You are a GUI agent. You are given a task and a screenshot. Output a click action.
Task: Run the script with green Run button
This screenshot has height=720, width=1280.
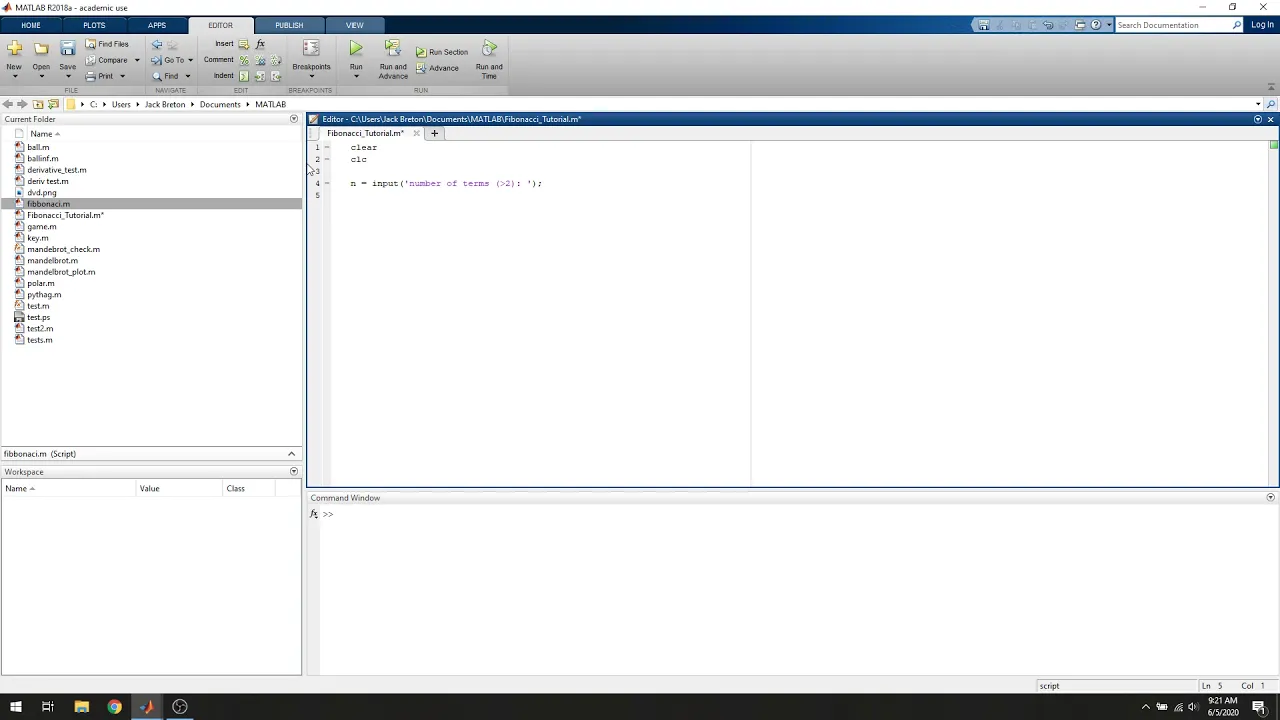click(x=356, y=48)
